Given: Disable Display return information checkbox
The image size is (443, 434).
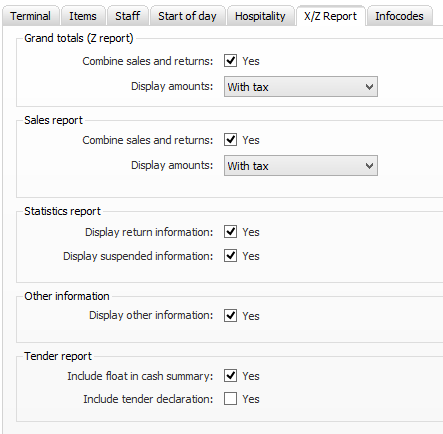Looking at the screenshot, I should click(230, 232).
